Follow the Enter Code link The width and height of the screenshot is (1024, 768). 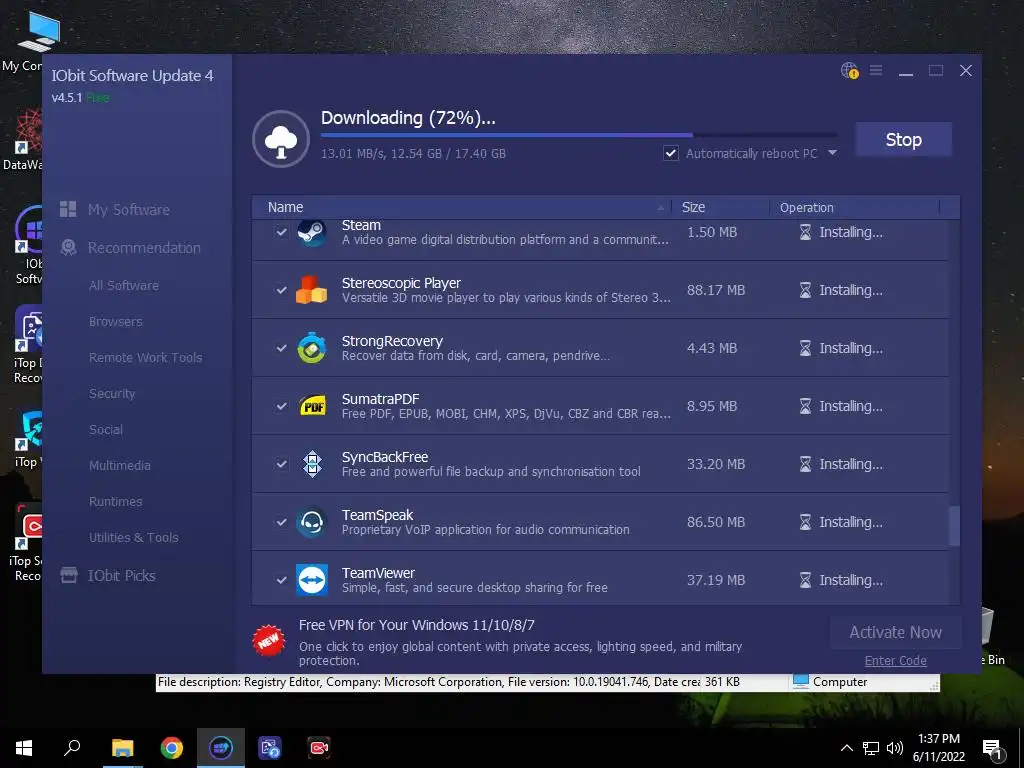click(895, 660)
